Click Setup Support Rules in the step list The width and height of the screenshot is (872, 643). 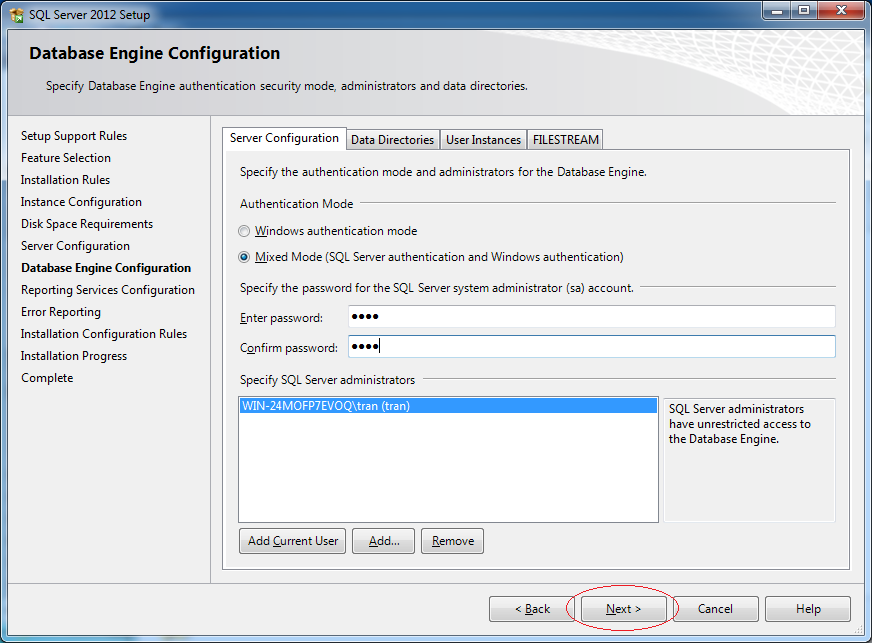tap(74, 136)
